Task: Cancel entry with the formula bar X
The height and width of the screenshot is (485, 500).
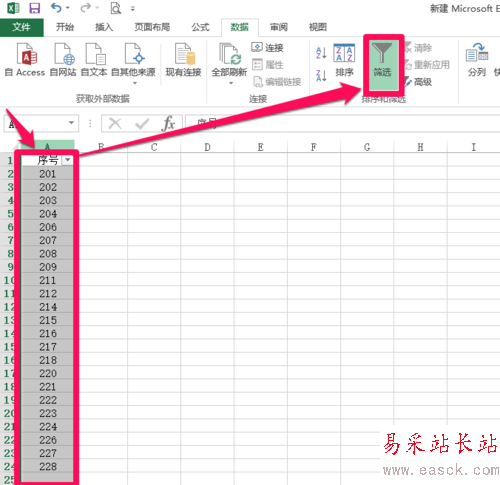Action: pyautogui.click(x=115, y=124)
